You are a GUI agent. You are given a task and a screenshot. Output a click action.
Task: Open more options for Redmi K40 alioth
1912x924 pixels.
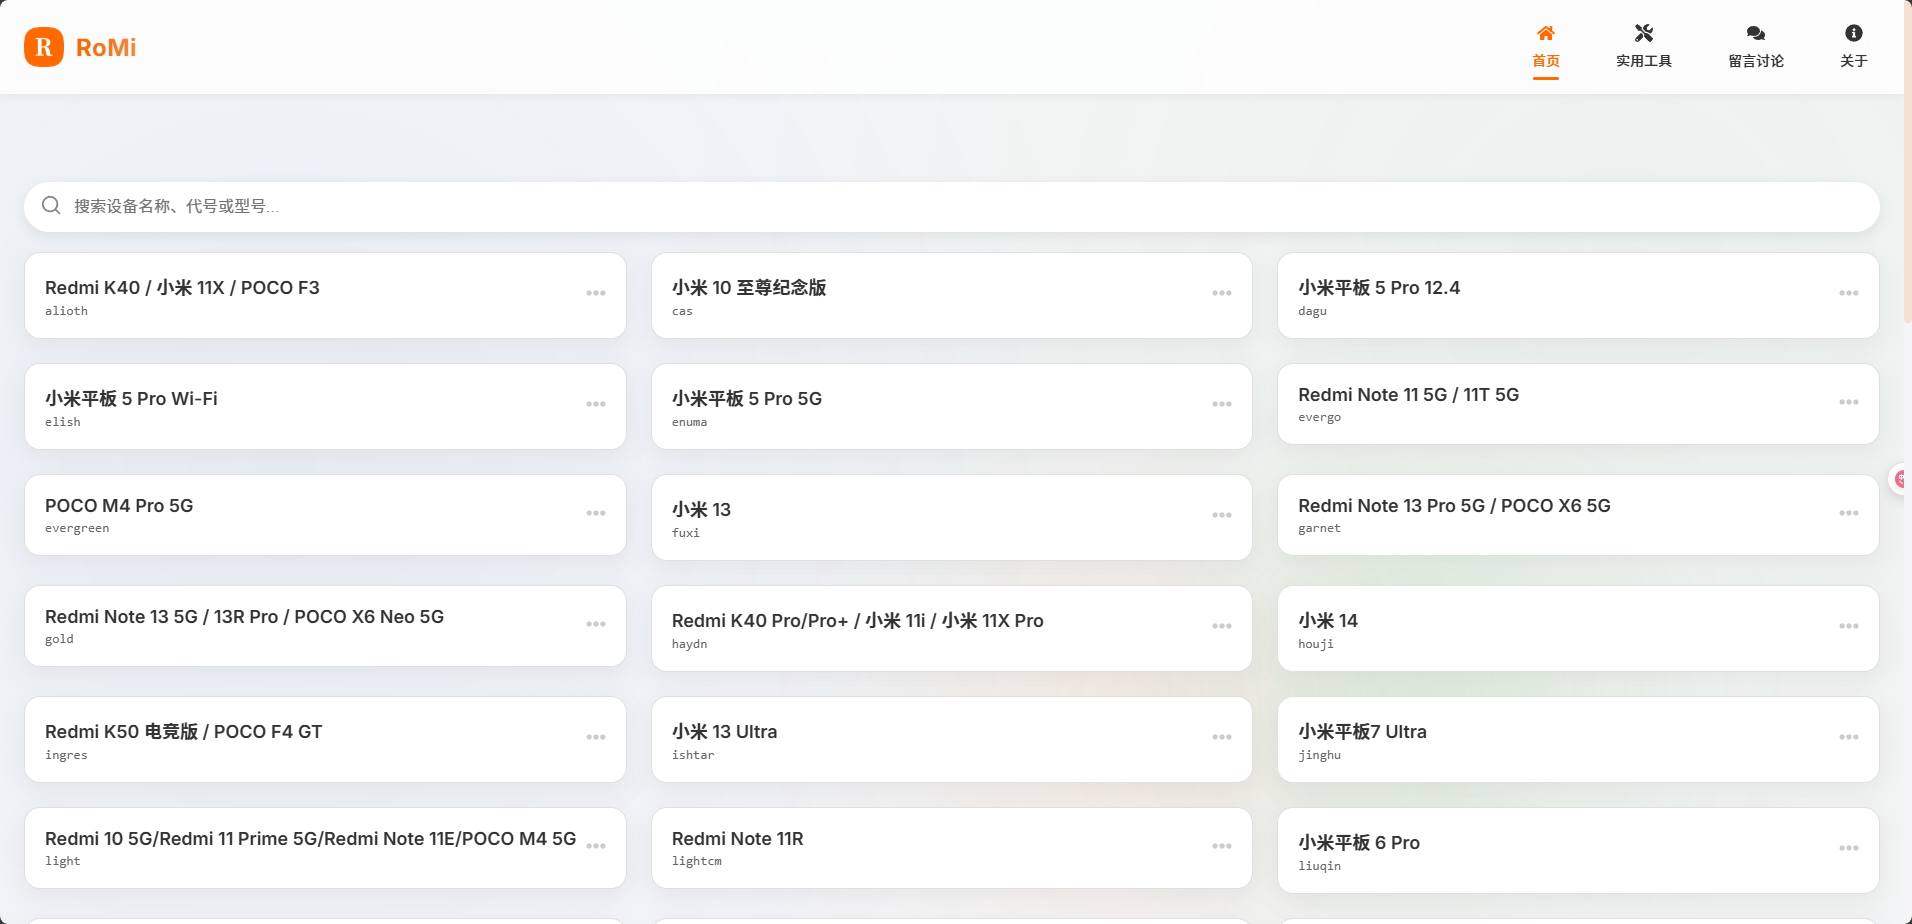coord(596,294)
